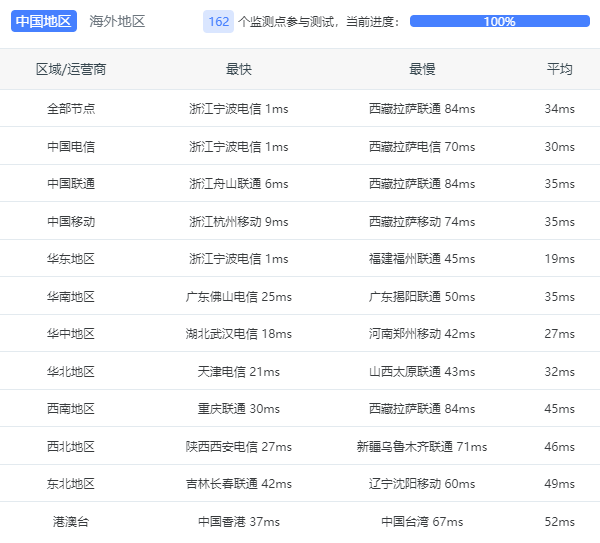Viewport: 600px width, 543px height.
Task: Click 西藏拉萨联通 84ms in 西南地区 row
Action: point(422,409)
